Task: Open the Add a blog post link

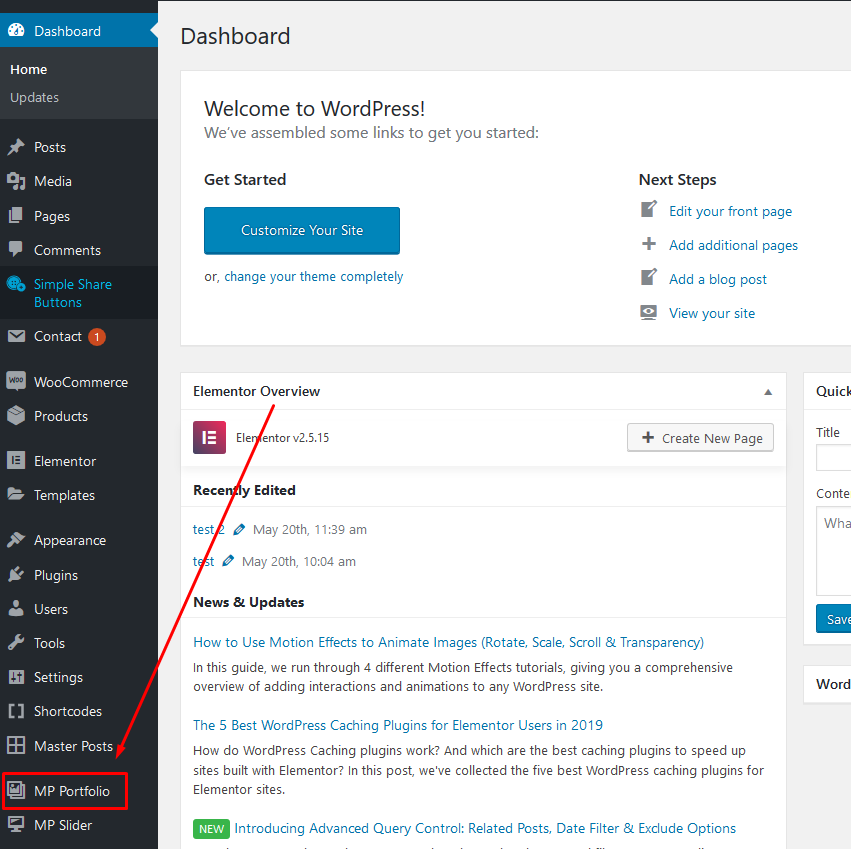Action: click(718, 279)
